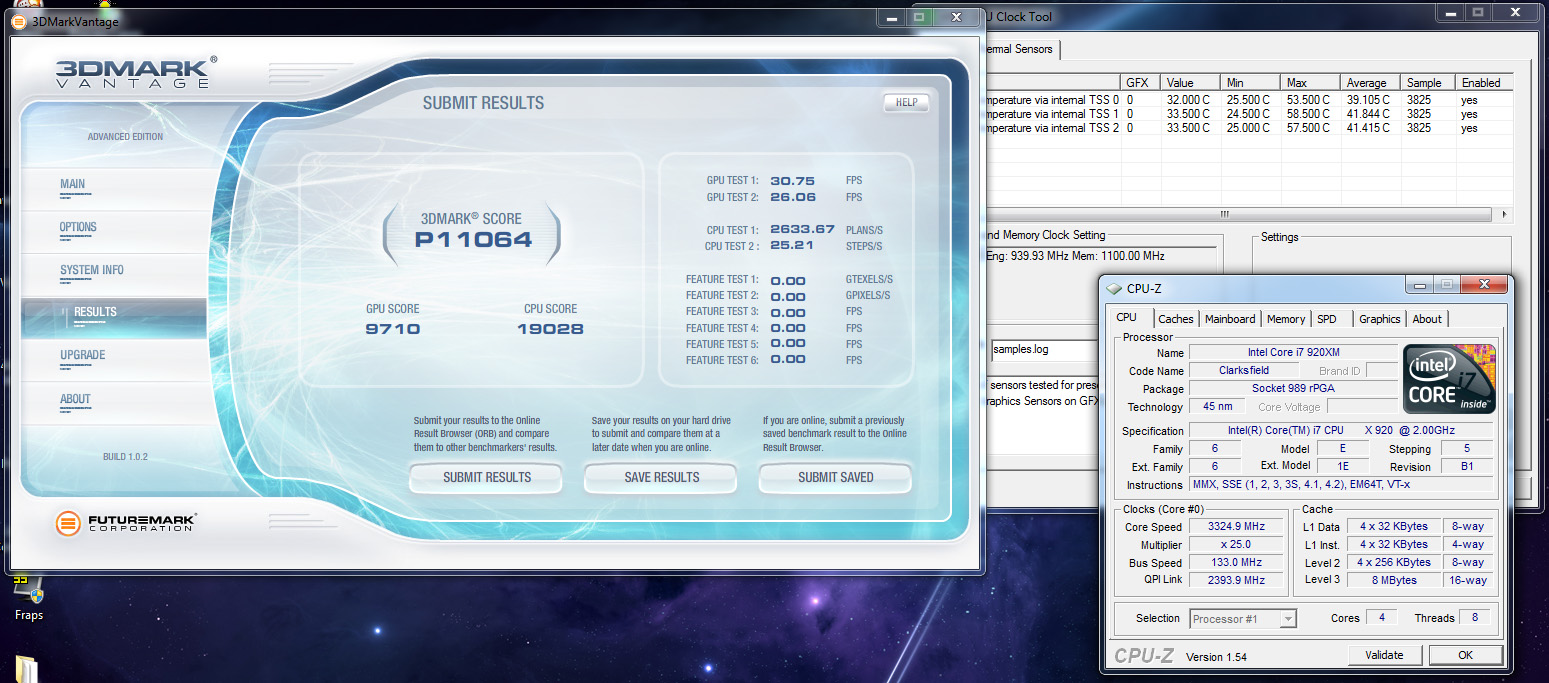Click the Sample column header
The width and height of the screenshot is (1549, 683).
[1427, 82]
